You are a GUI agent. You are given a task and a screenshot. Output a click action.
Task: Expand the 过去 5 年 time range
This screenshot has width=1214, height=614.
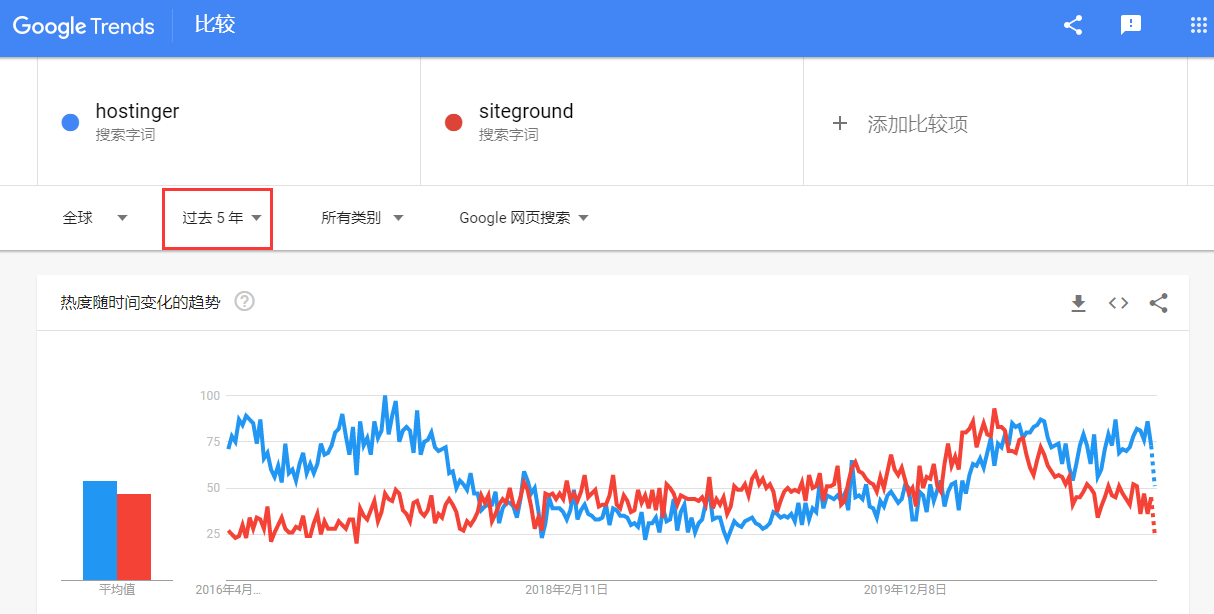click(x=221, y=217)
